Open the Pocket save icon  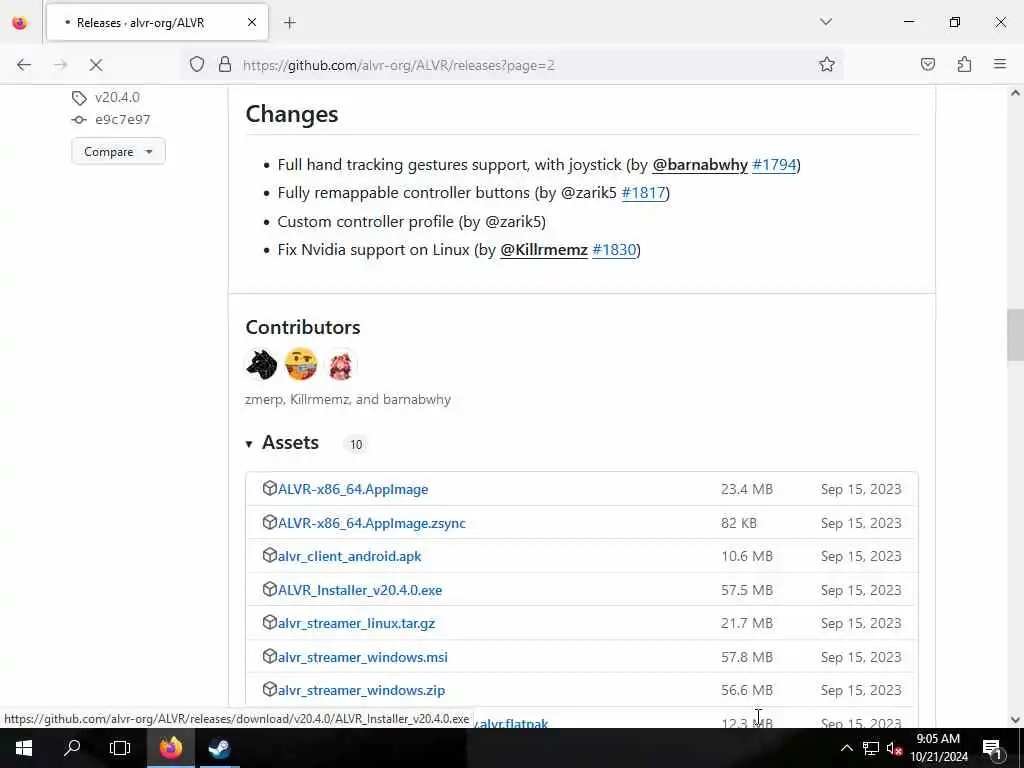click(927, 65)
